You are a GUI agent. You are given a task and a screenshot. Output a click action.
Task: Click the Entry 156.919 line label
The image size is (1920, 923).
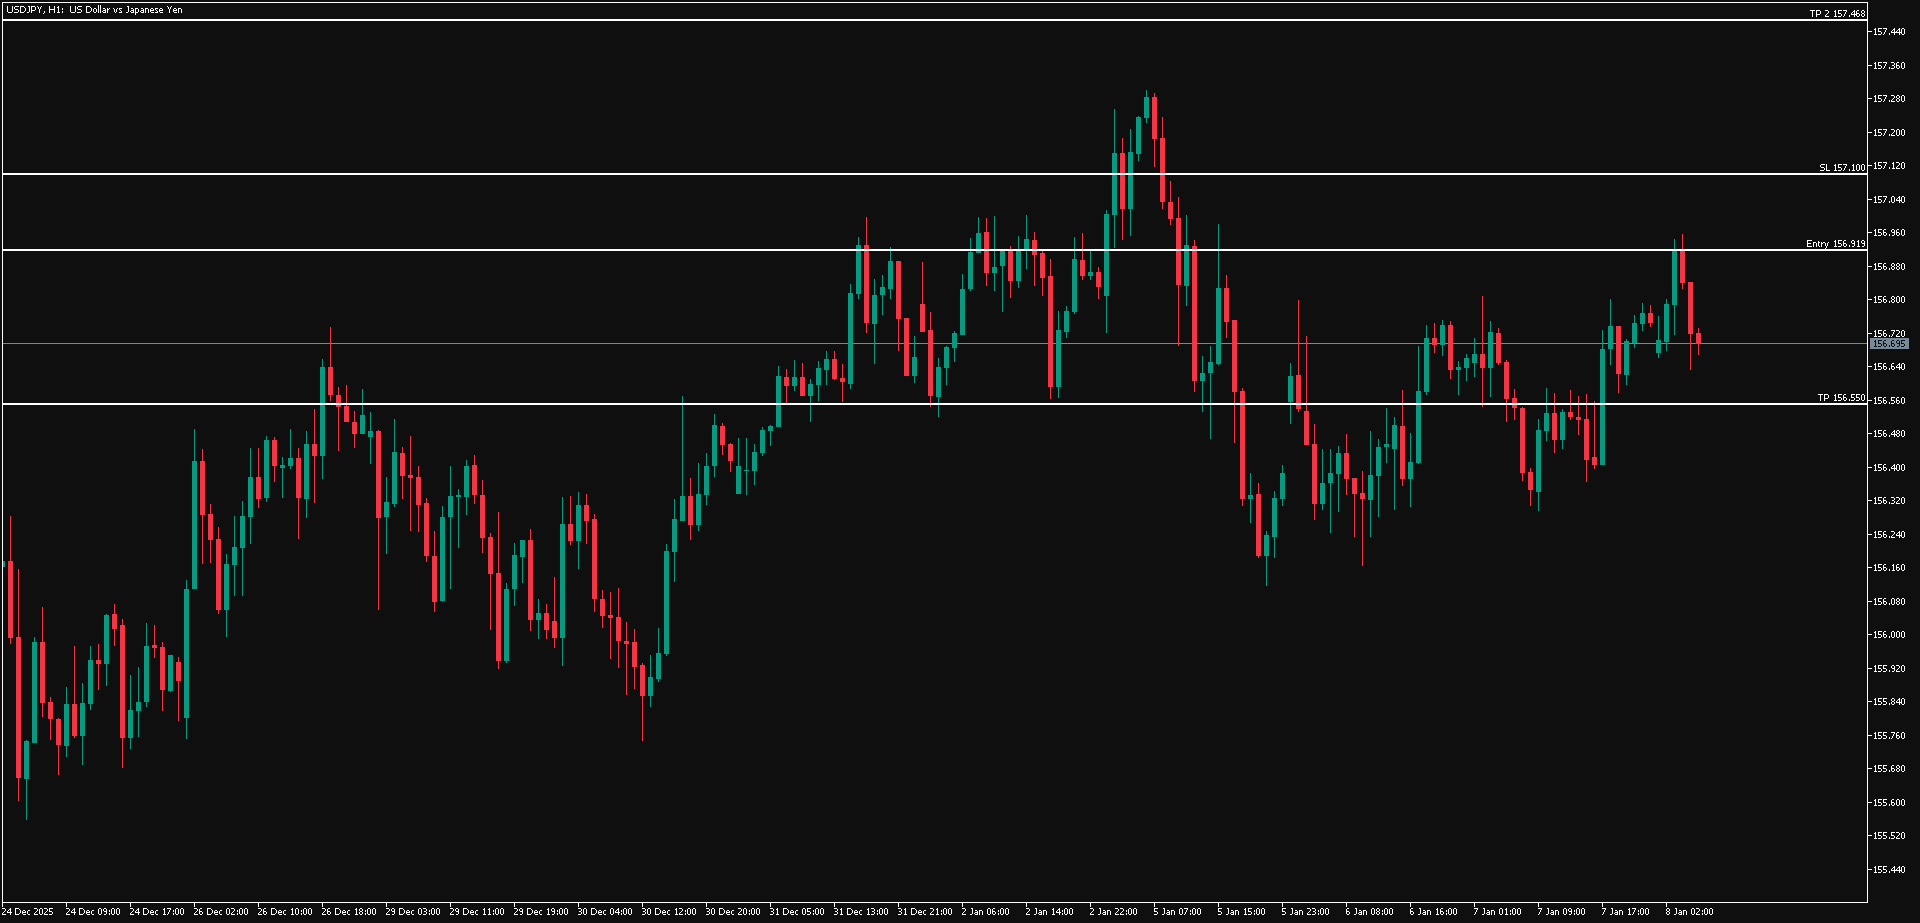tap(1835, 244)
